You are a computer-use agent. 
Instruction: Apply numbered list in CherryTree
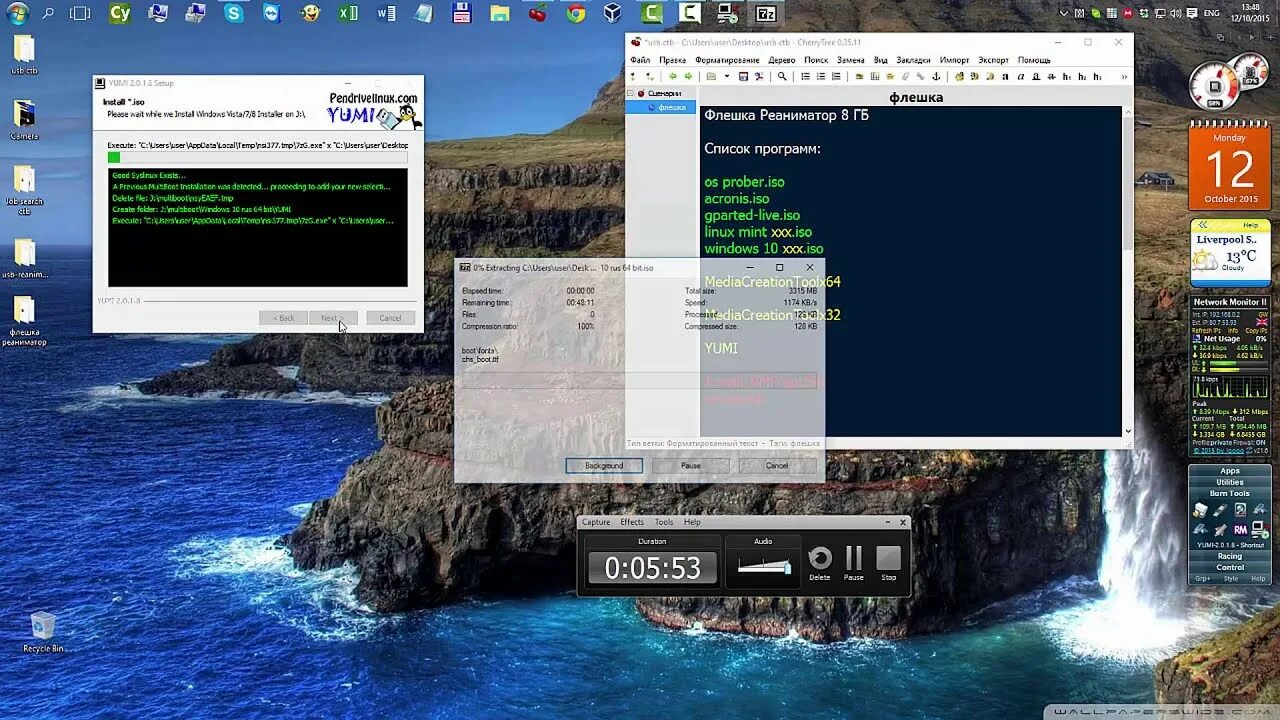click(x=821, y=76)
